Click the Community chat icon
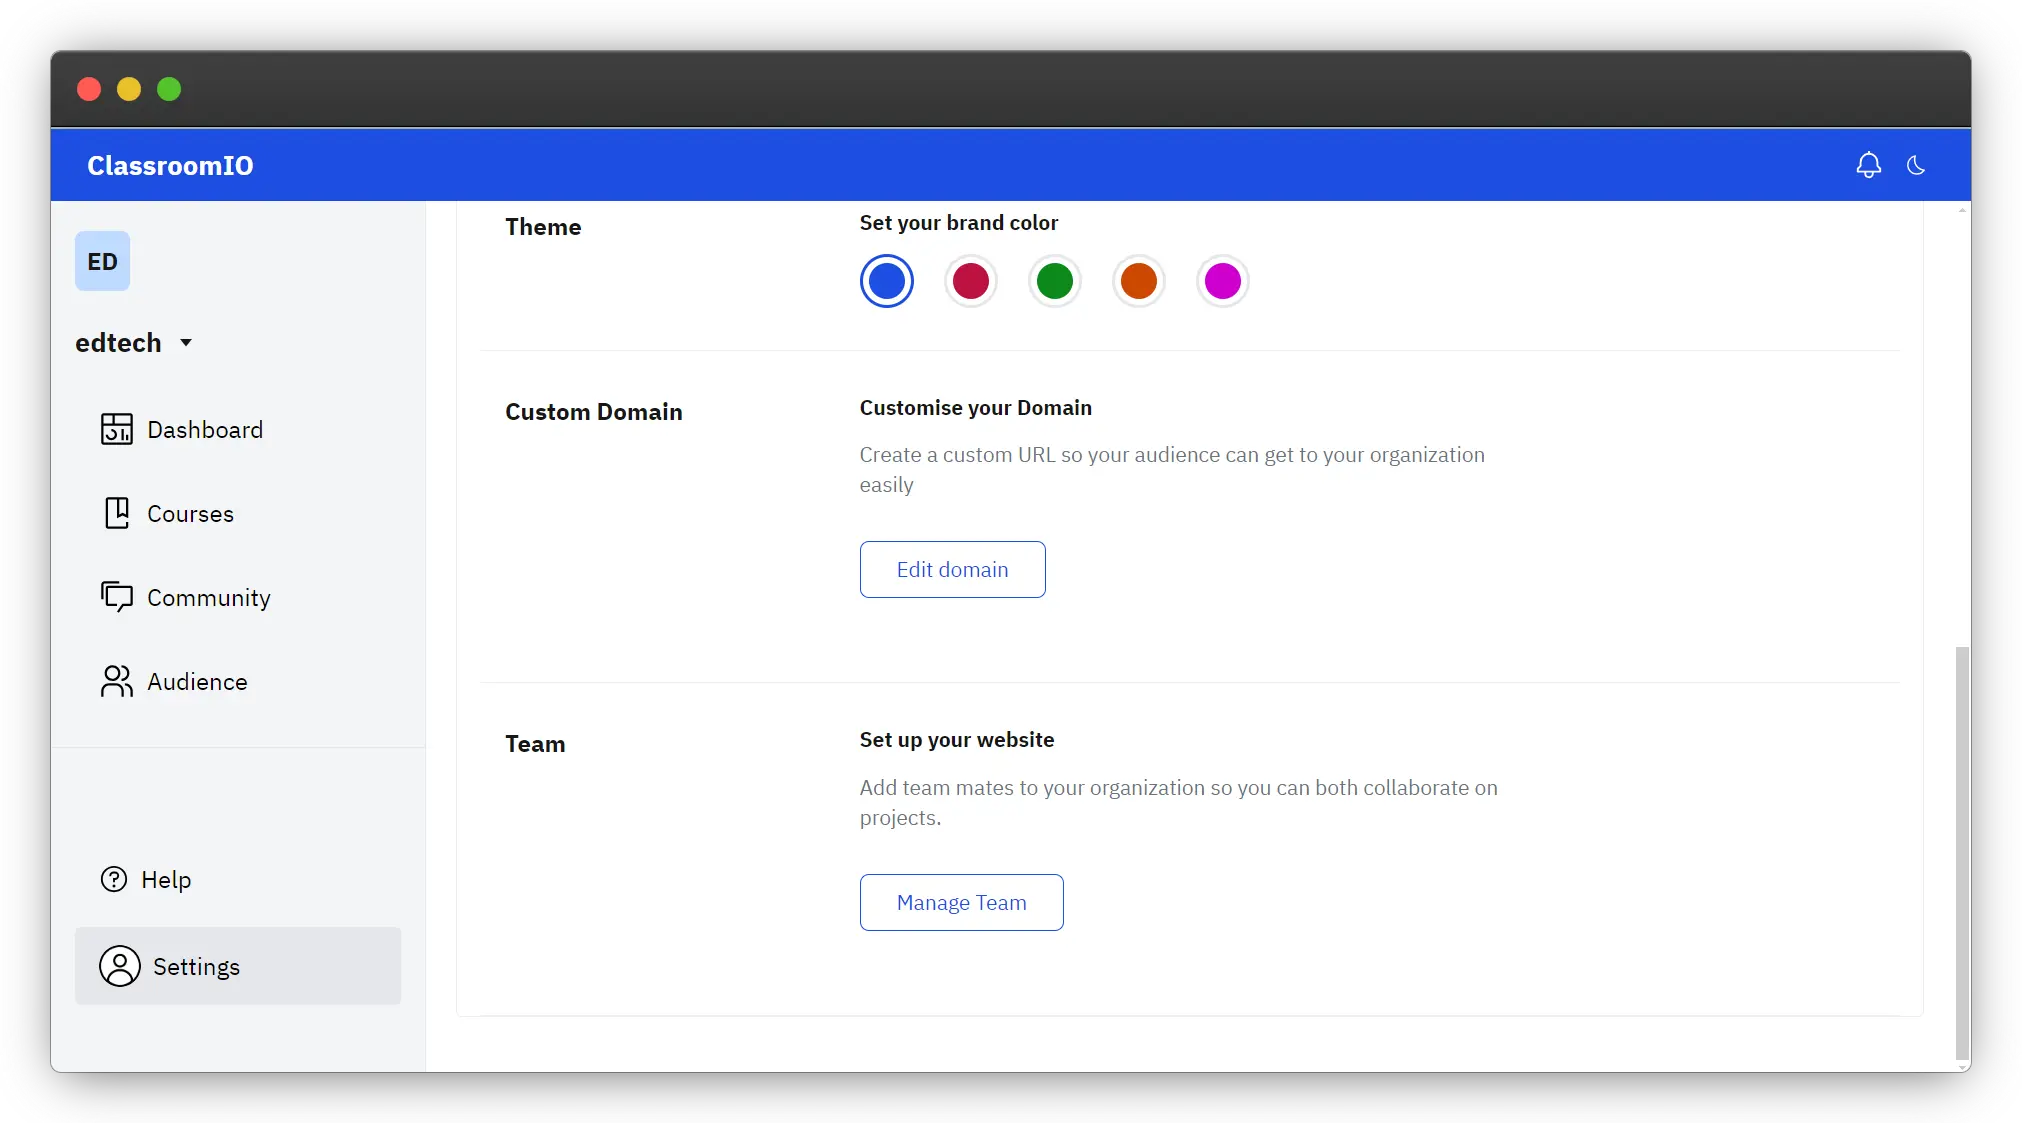Image resolution: width=2022 pixels, height=1123 pixels. pos(116,597)
